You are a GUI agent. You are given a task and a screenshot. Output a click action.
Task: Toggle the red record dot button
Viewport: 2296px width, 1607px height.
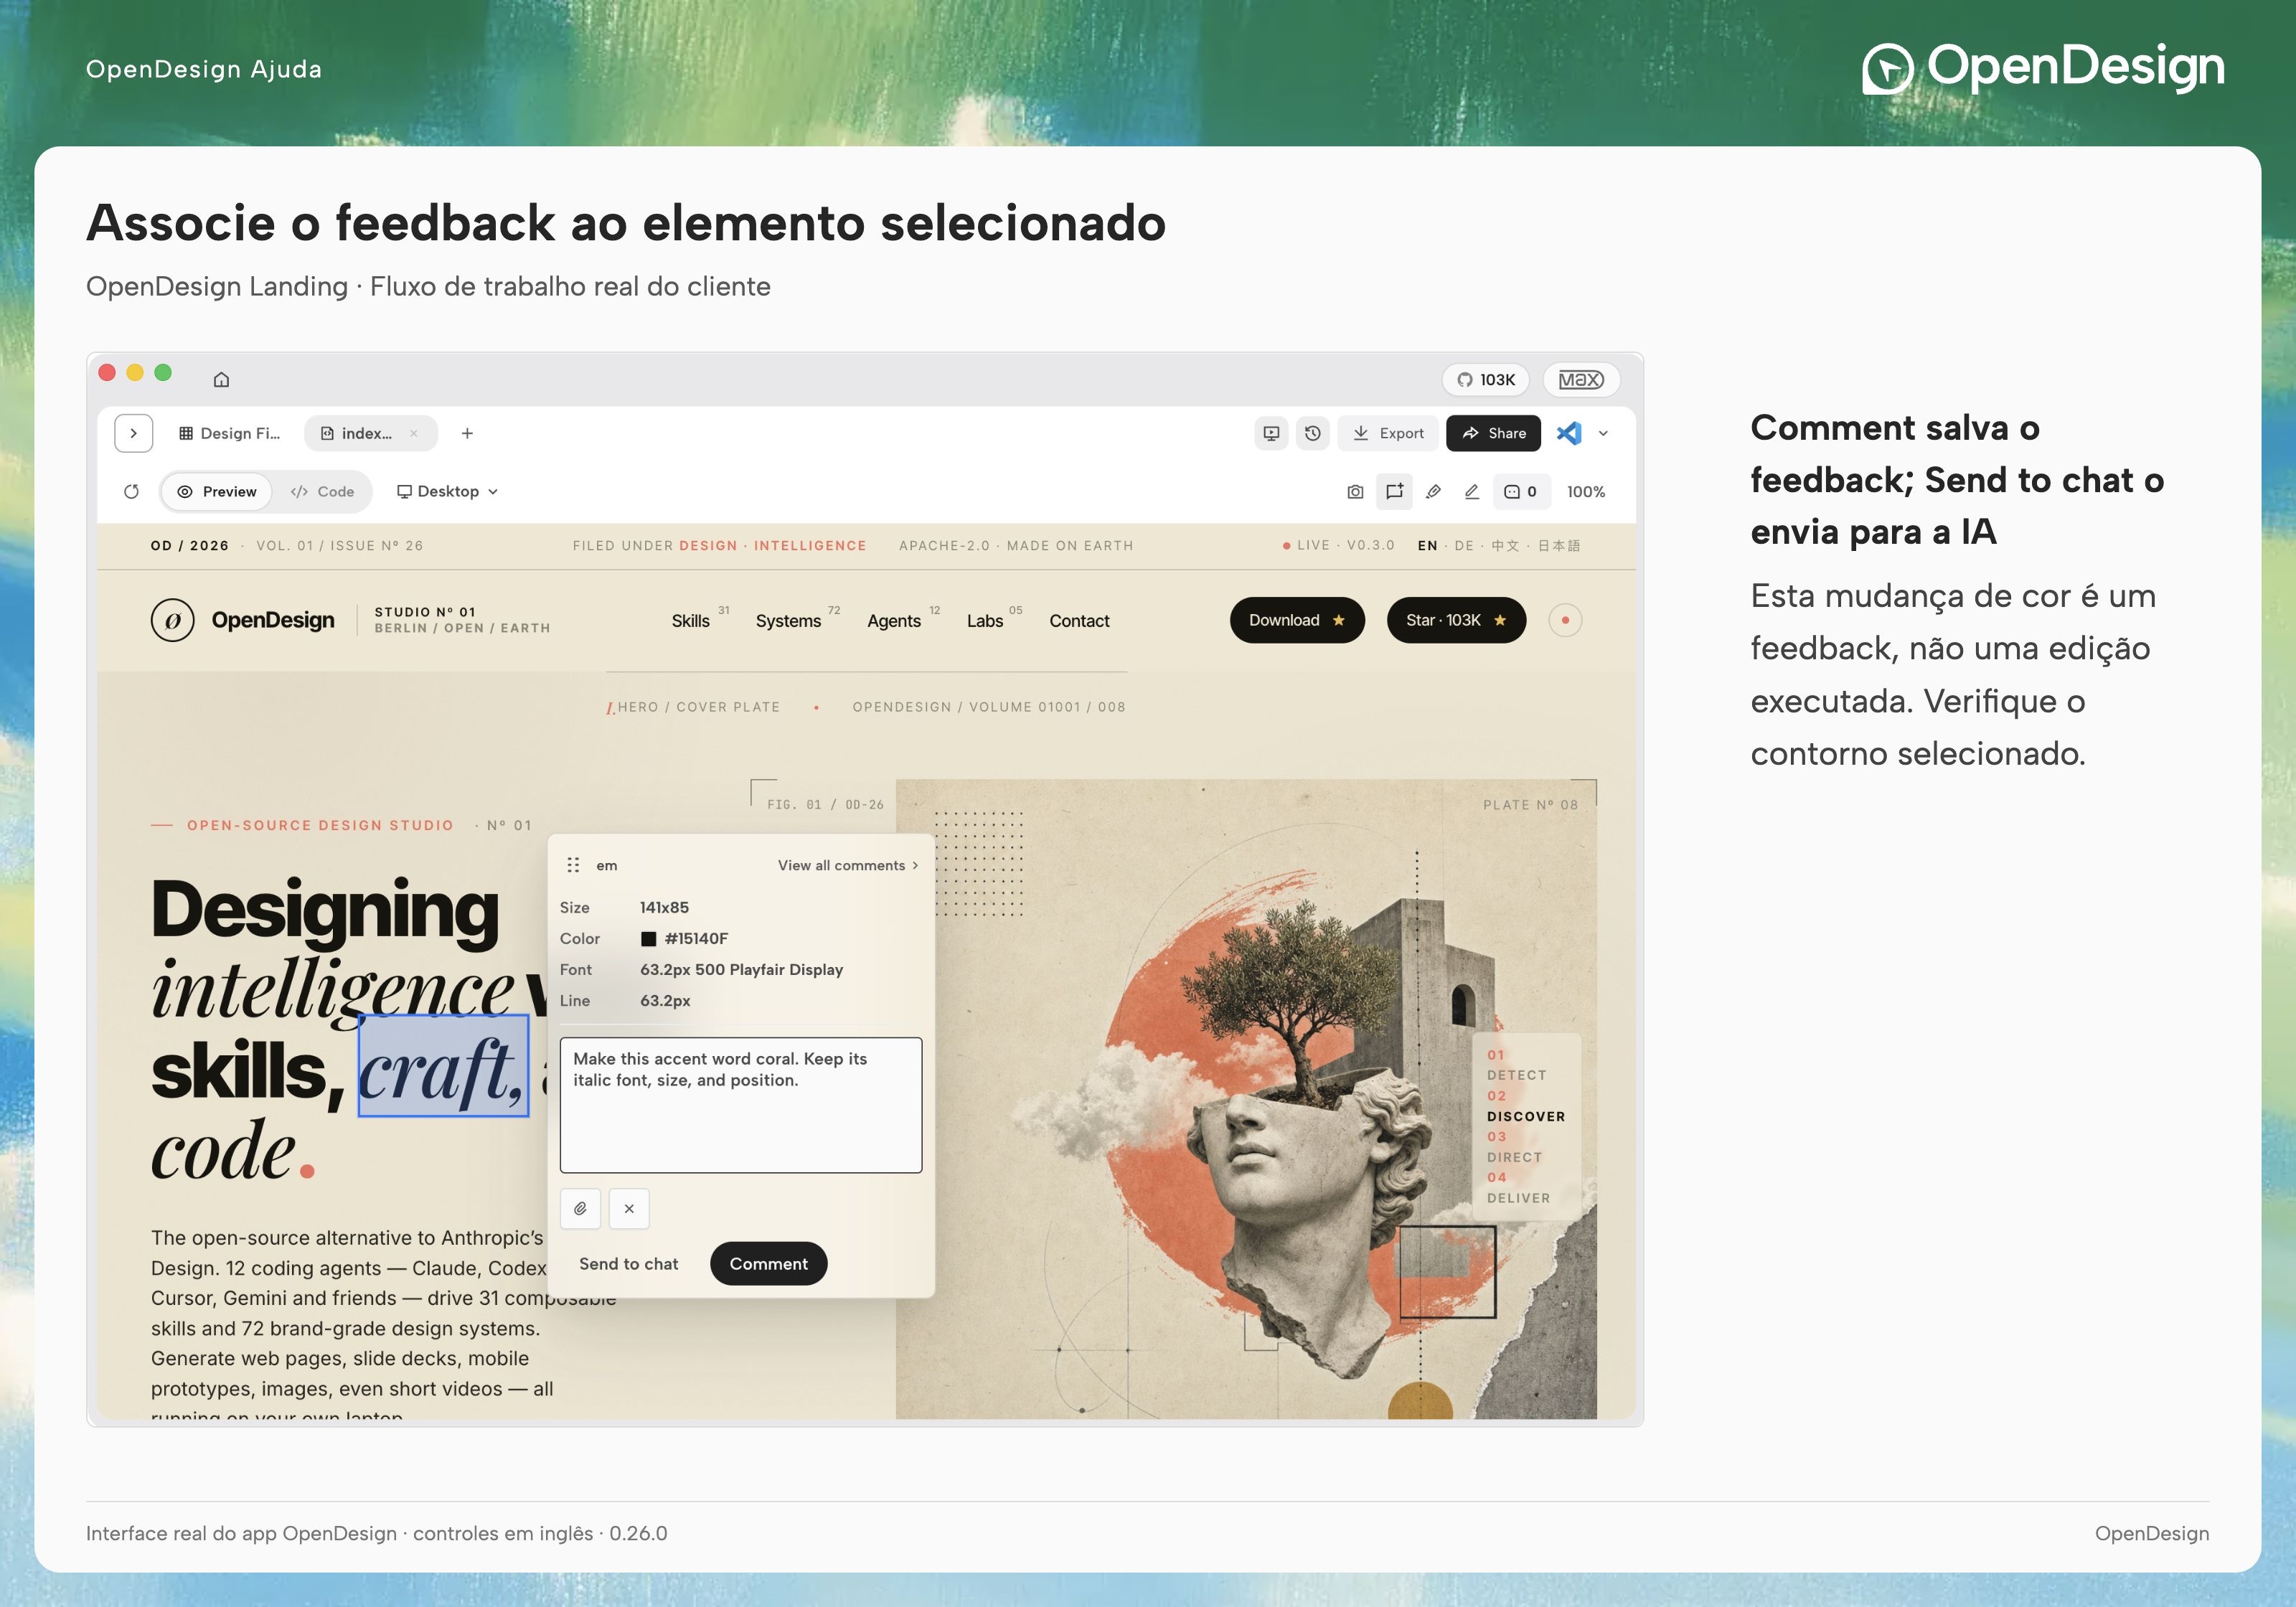point(1565,620)
